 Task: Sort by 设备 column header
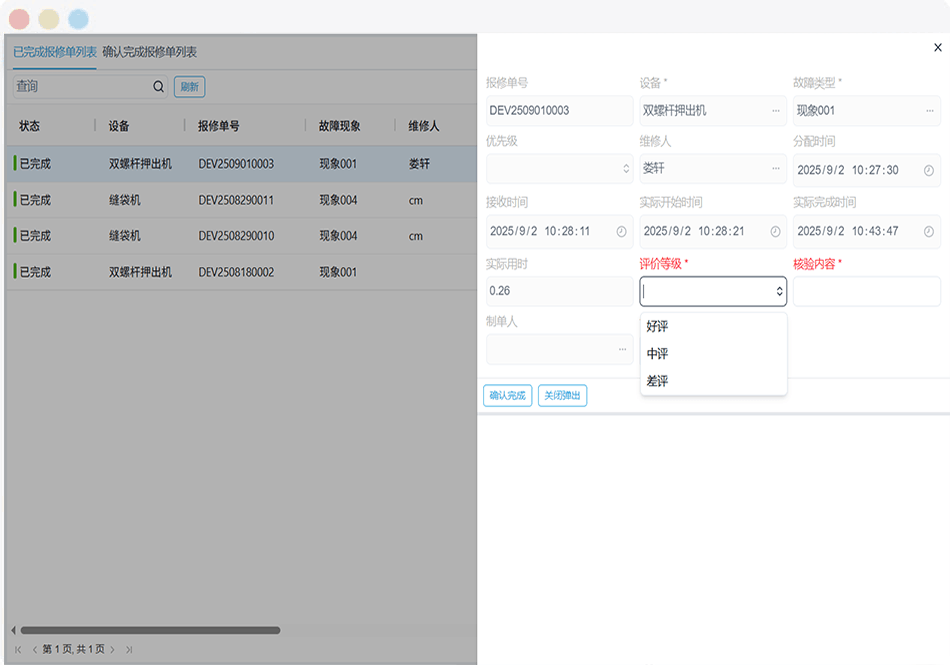[x=119, y=126]
